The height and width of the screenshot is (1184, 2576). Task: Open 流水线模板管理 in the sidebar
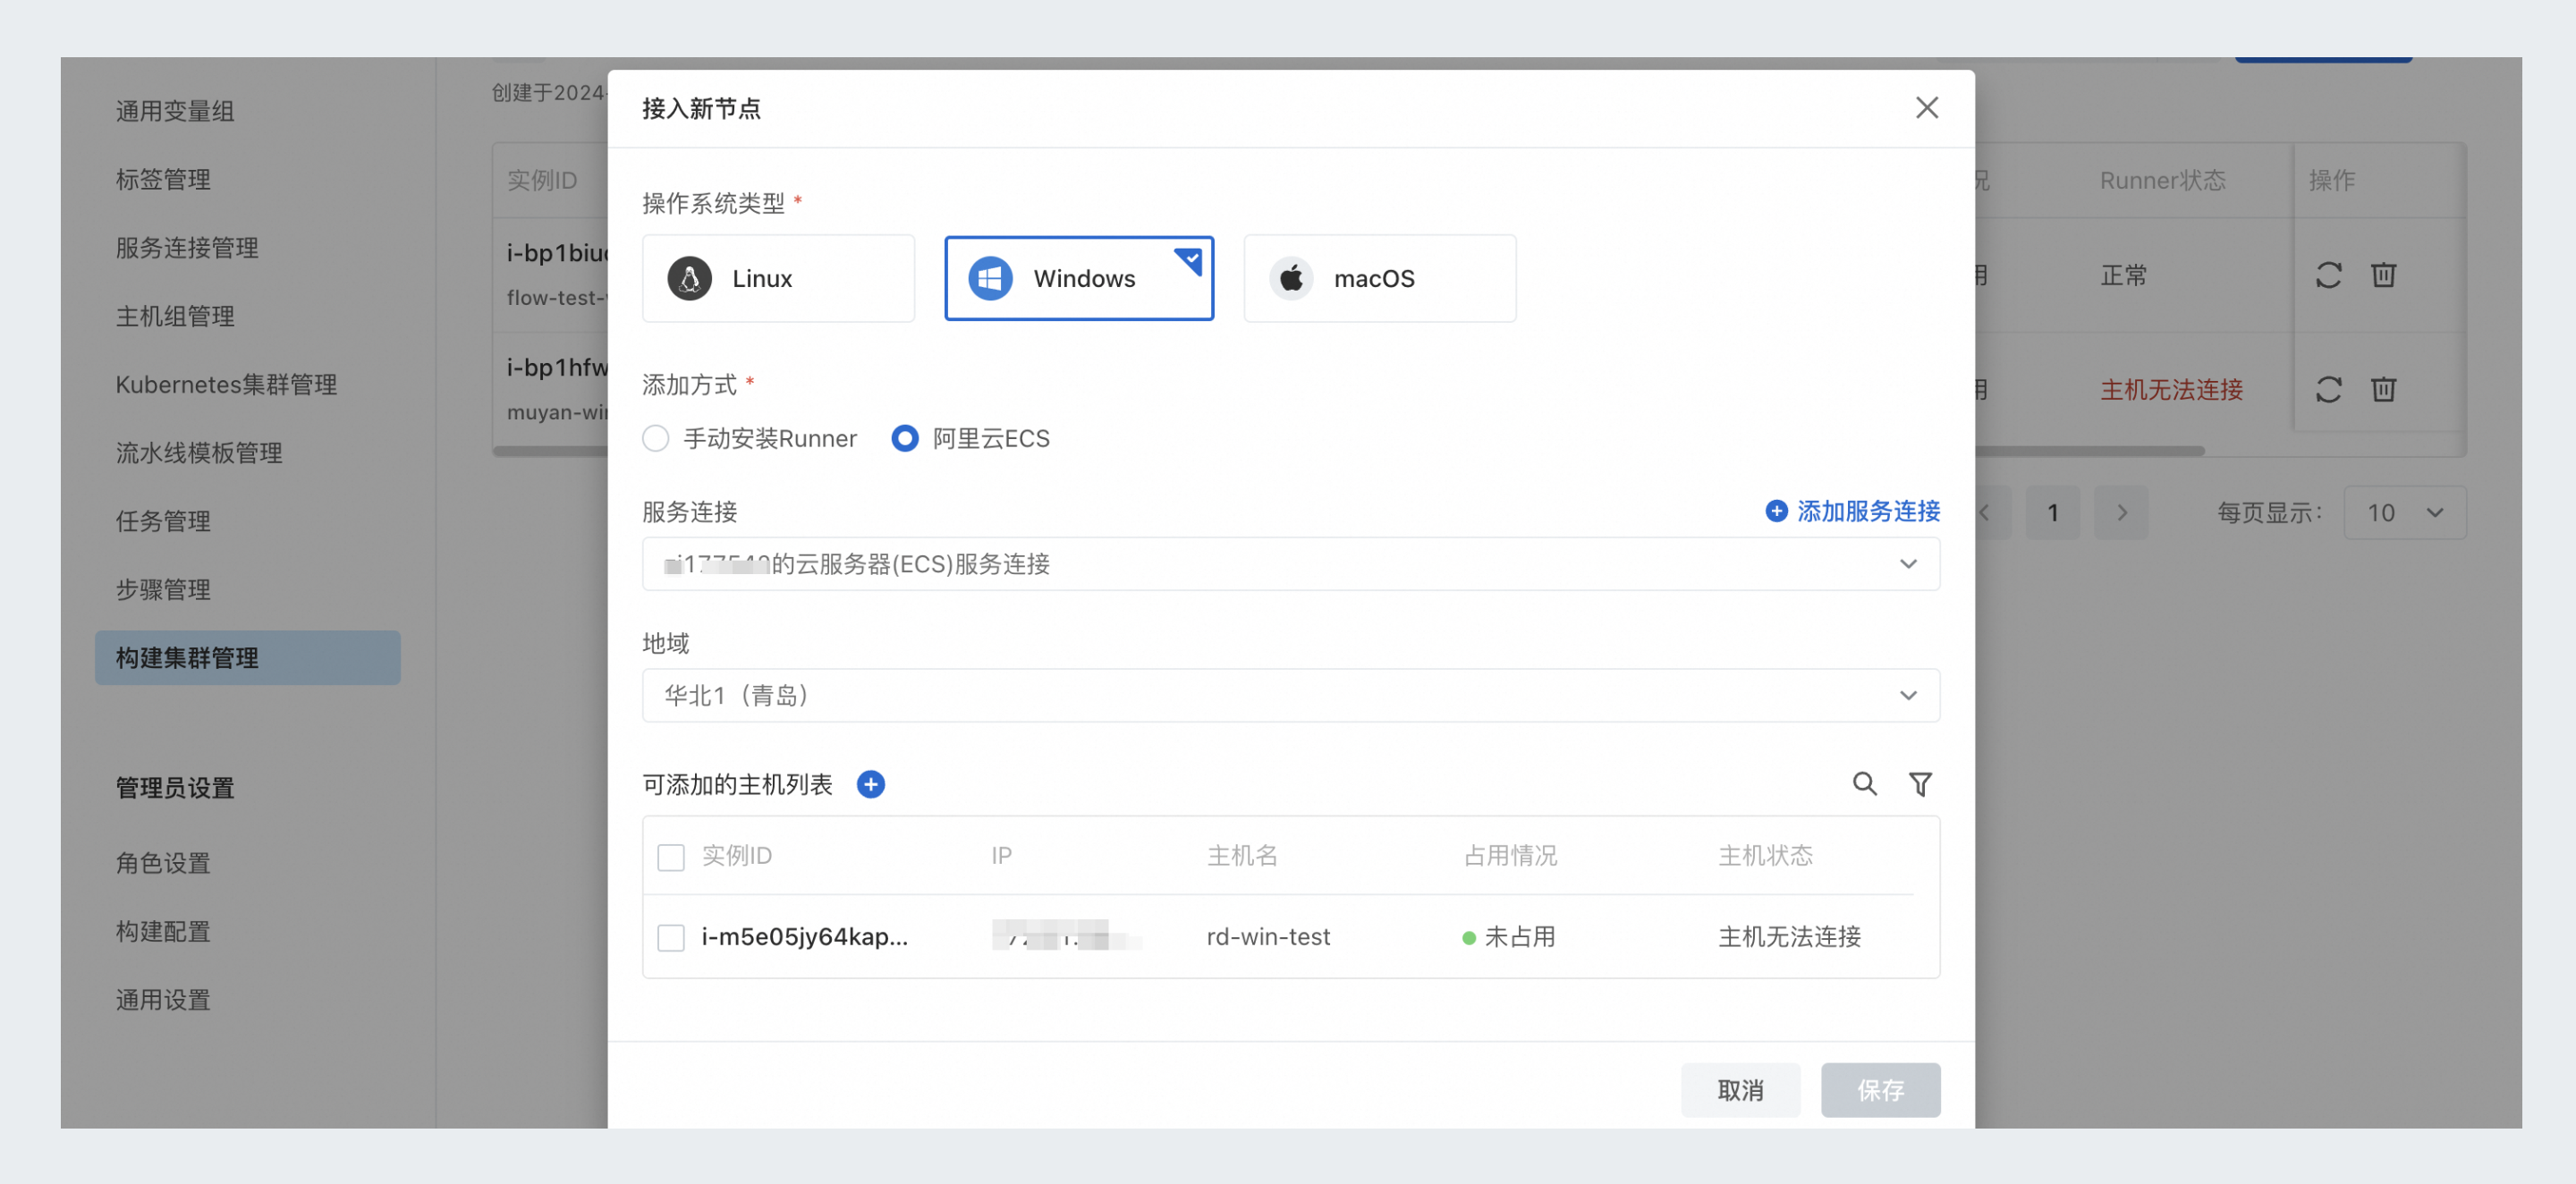click(199, 452)
